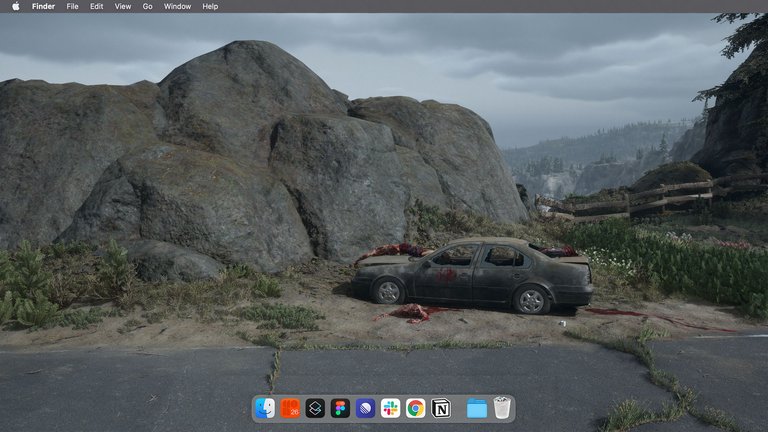This screenshot has width=768, height=432.
Task: Launch Slack from the Dock
Action: 390,408
